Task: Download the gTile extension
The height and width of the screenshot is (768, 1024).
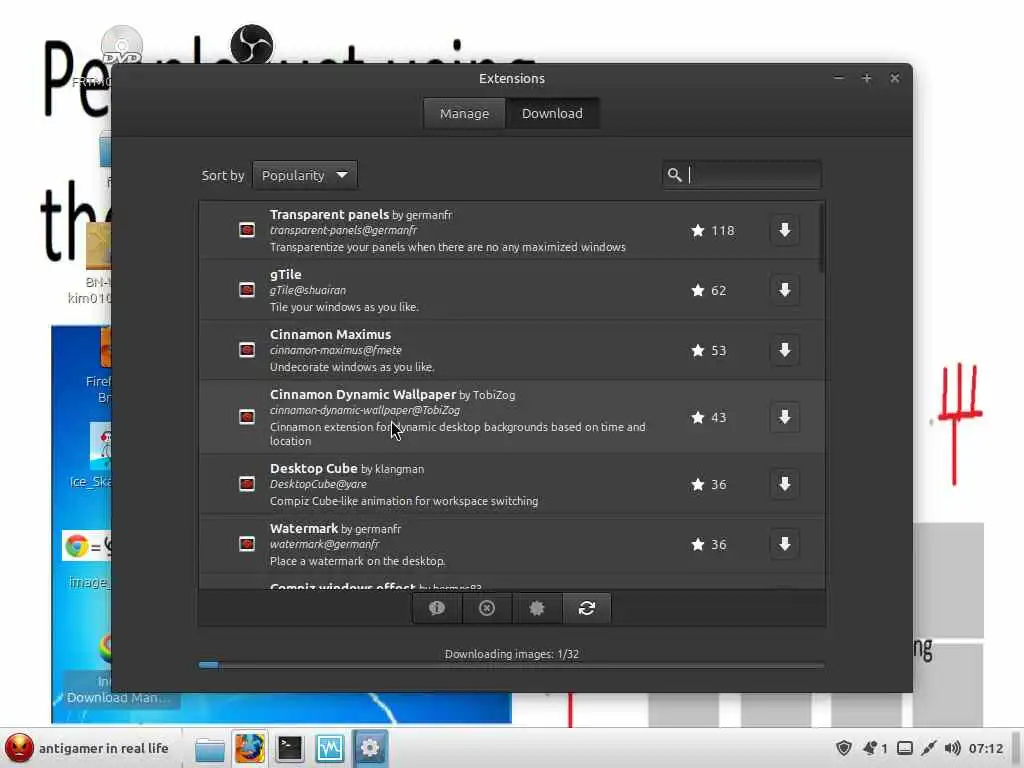Action: (784, 290)
